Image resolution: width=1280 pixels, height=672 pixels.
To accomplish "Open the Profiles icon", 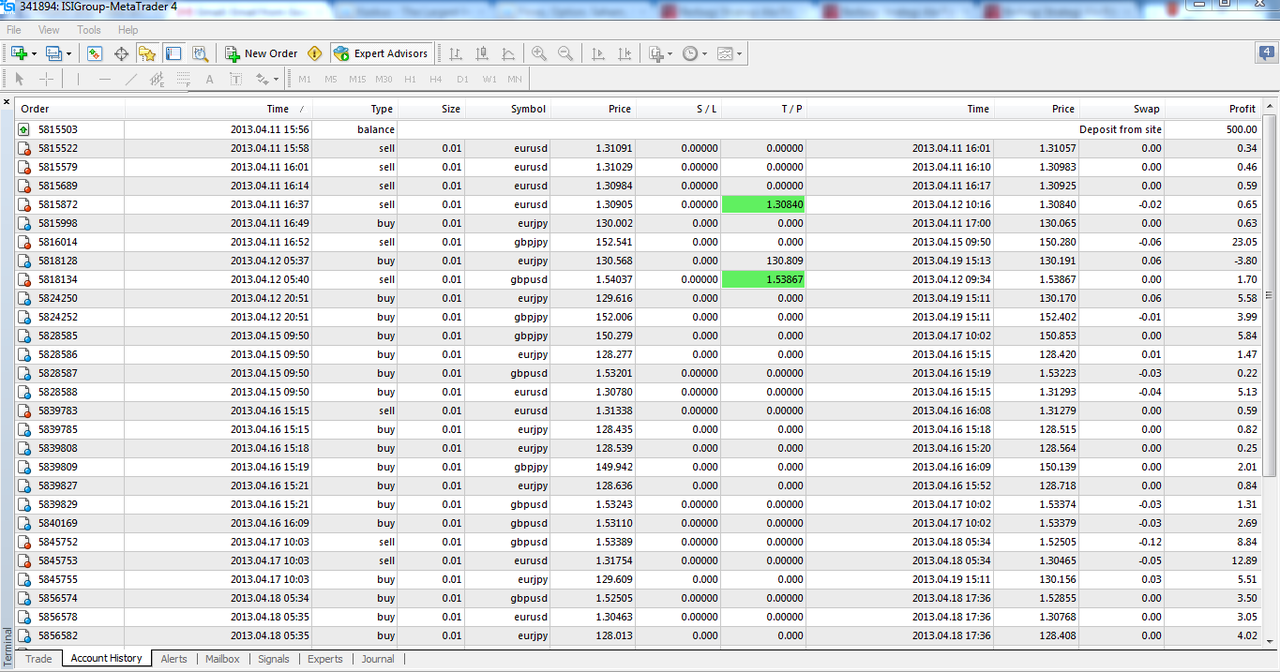I will click(54, 54).
